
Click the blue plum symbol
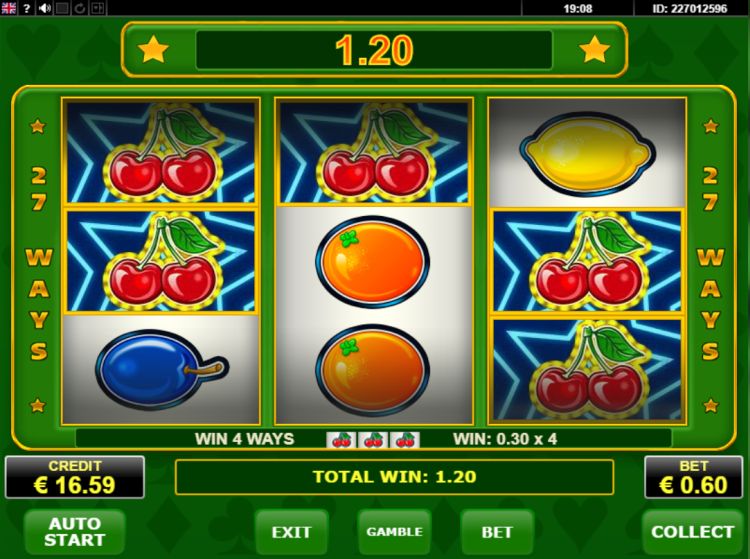tap(161, 369)
